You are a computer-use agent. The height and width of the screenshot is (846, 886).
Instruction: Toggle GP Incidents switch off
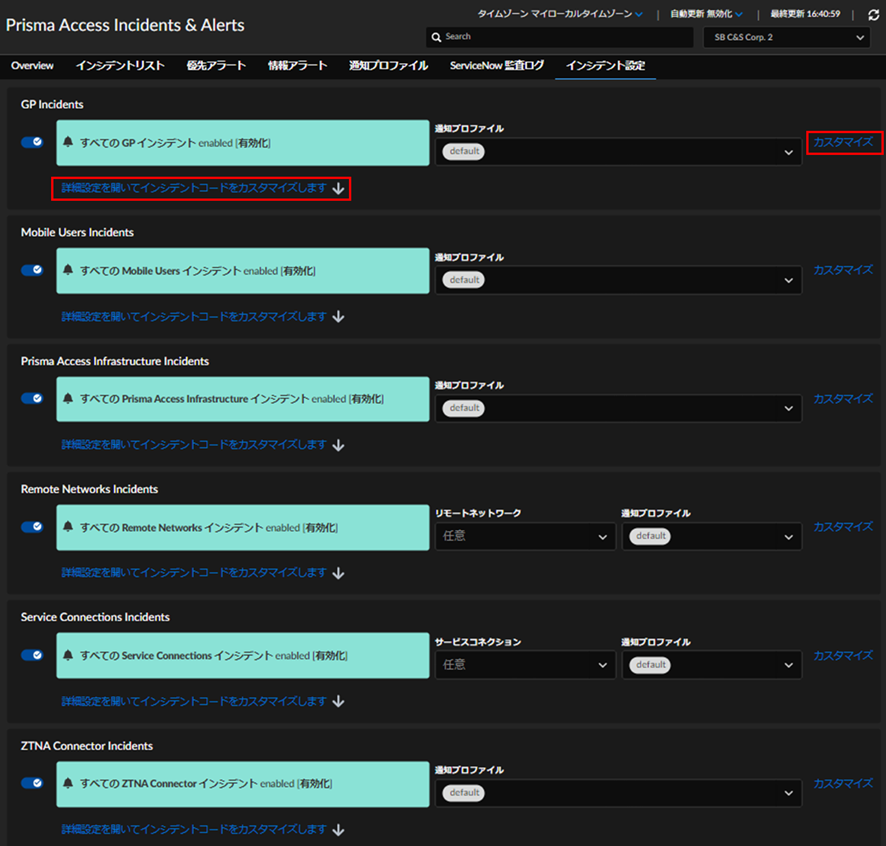click(x=32, y=142)
